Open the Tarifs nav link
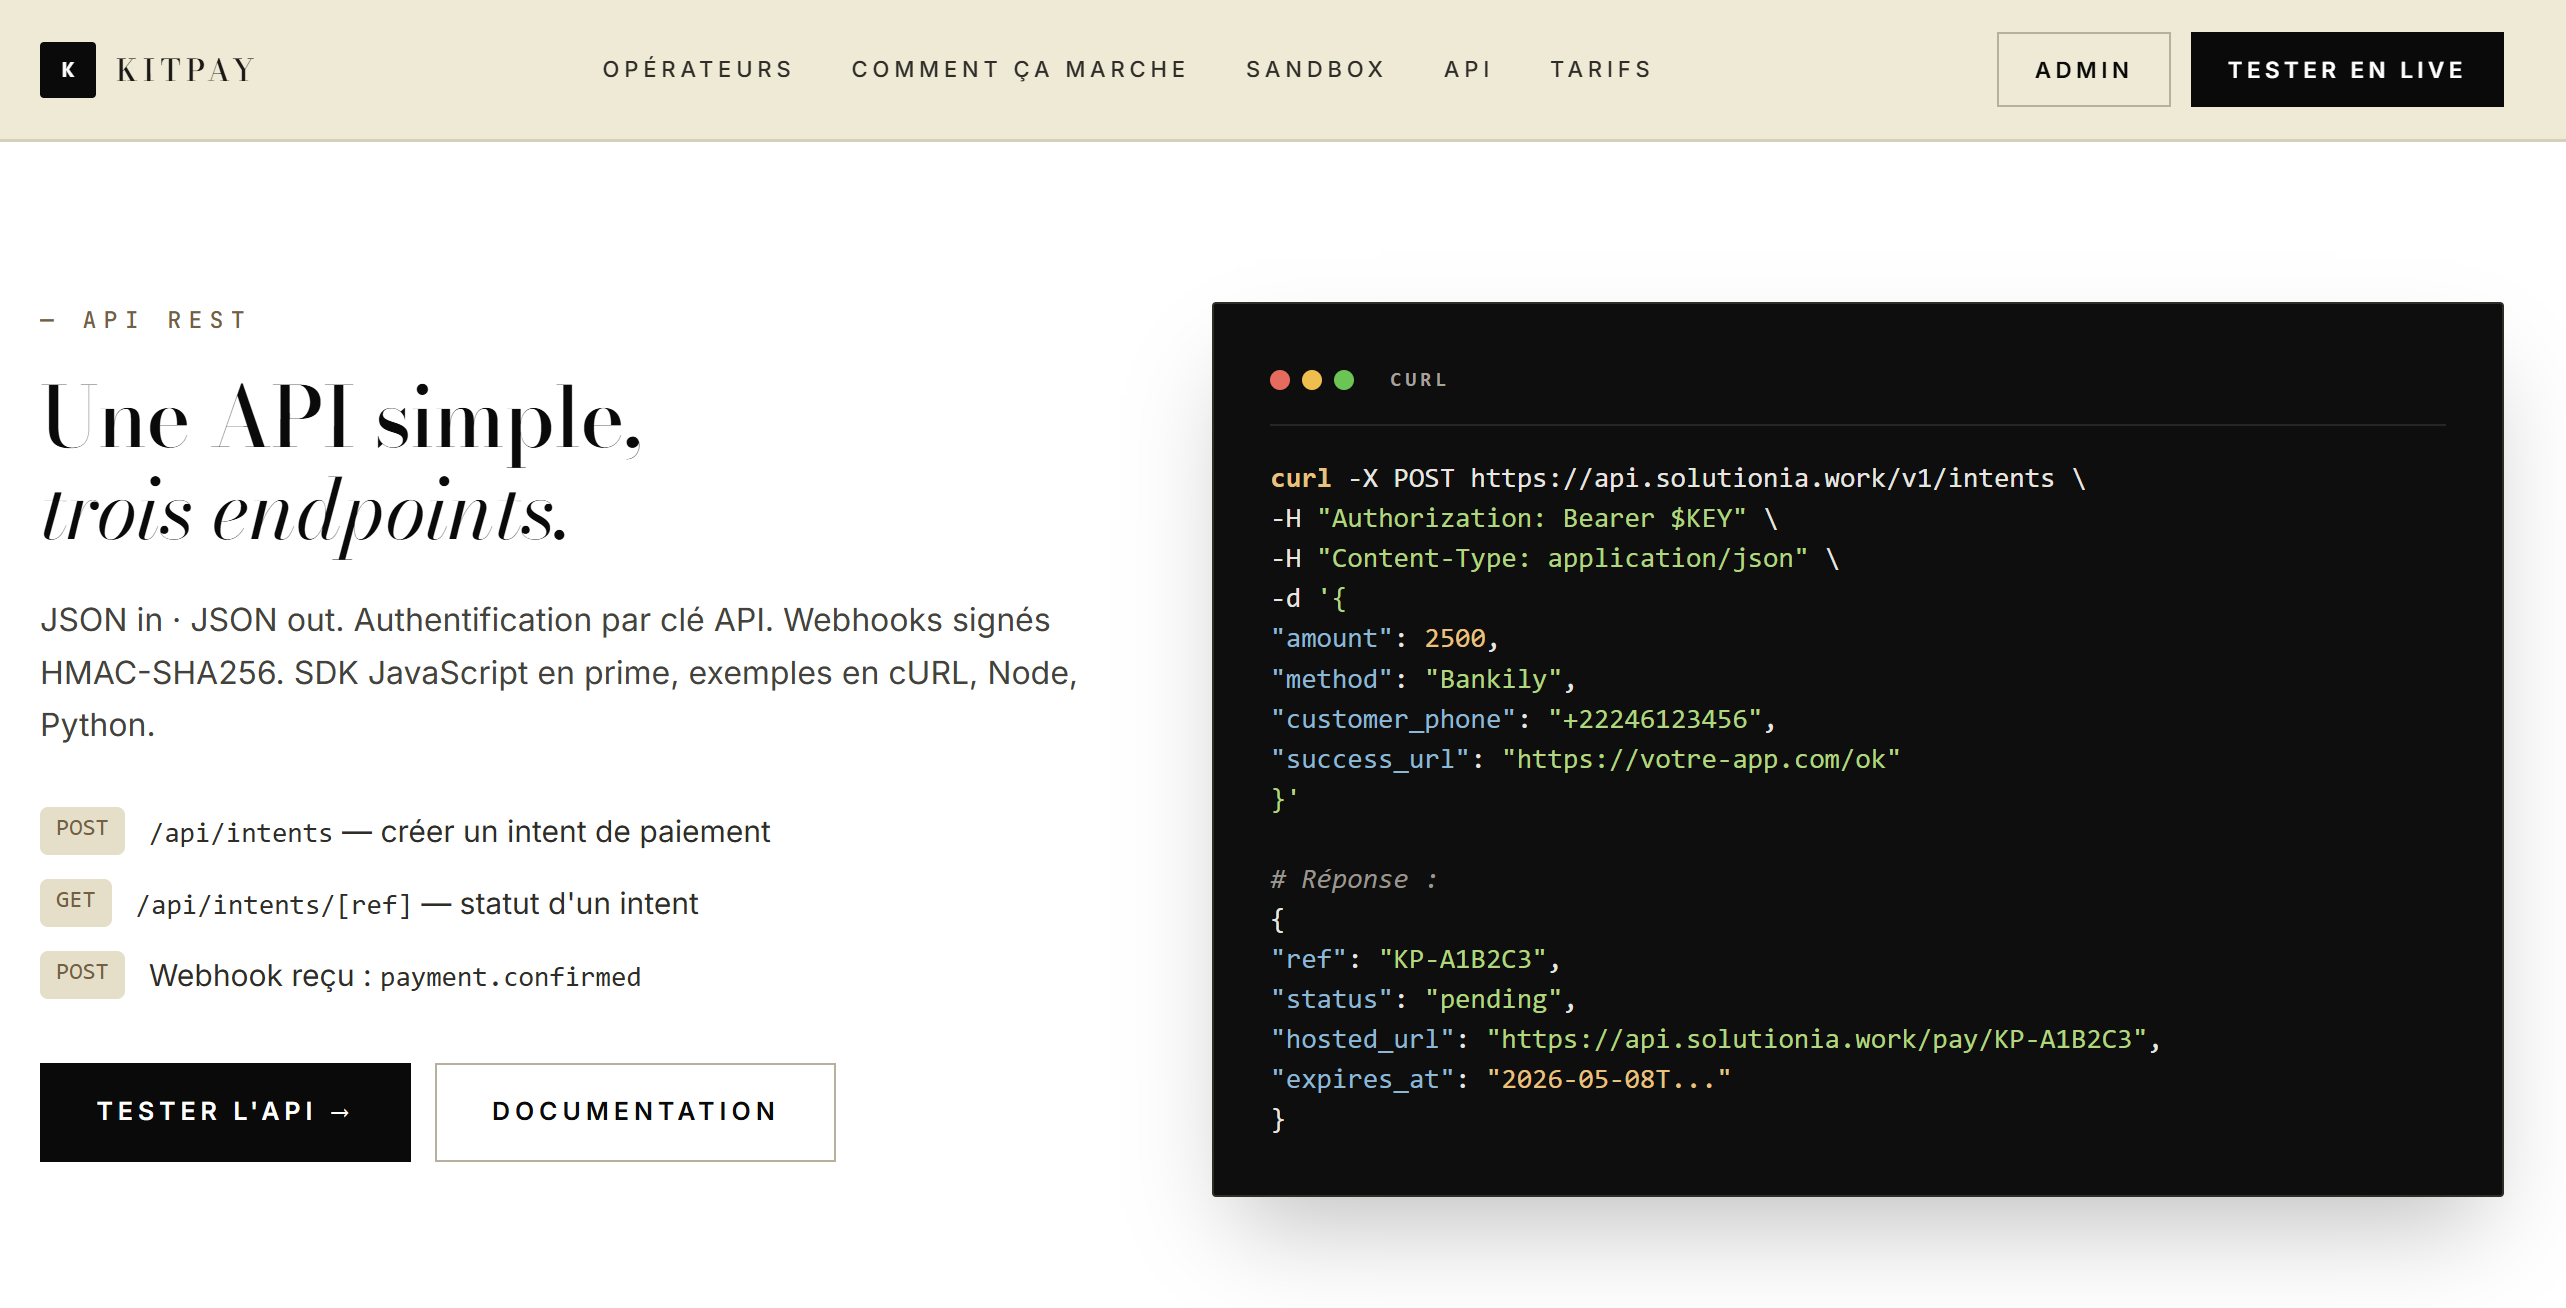The height and width of the screenshot is (1308, 2566). click(1601, 70)
